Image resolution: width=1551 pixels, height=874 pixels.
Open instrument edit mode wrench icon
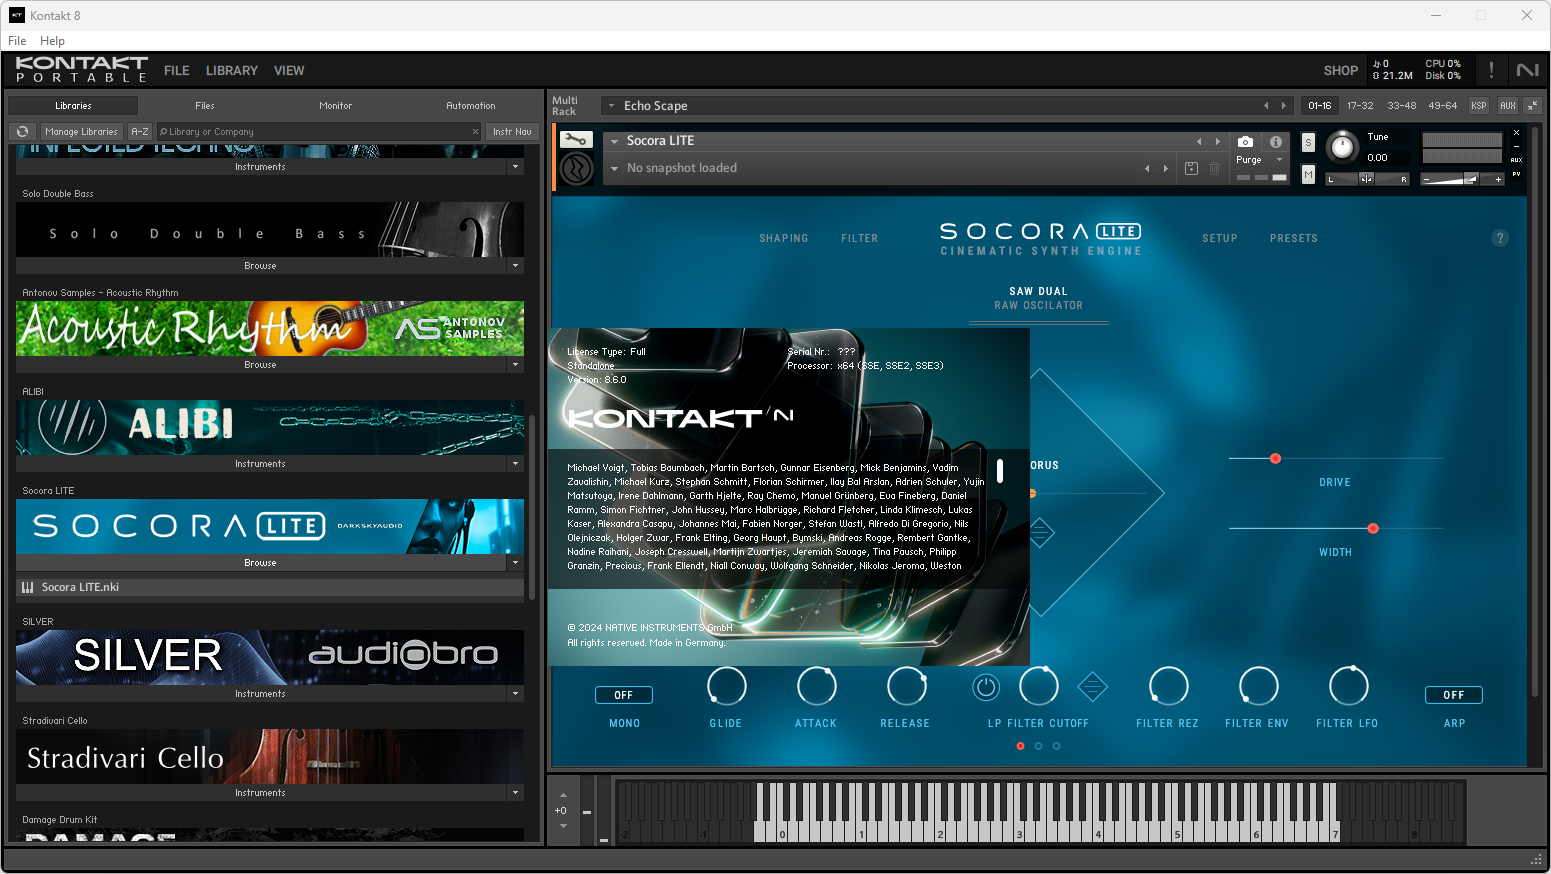(x=576, y=140)
